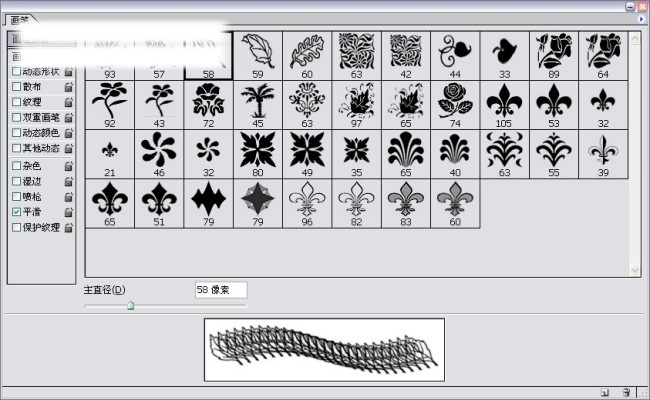
Task: Pick the thin fleur-de-lis brush 39
Action: coord(603,154)
